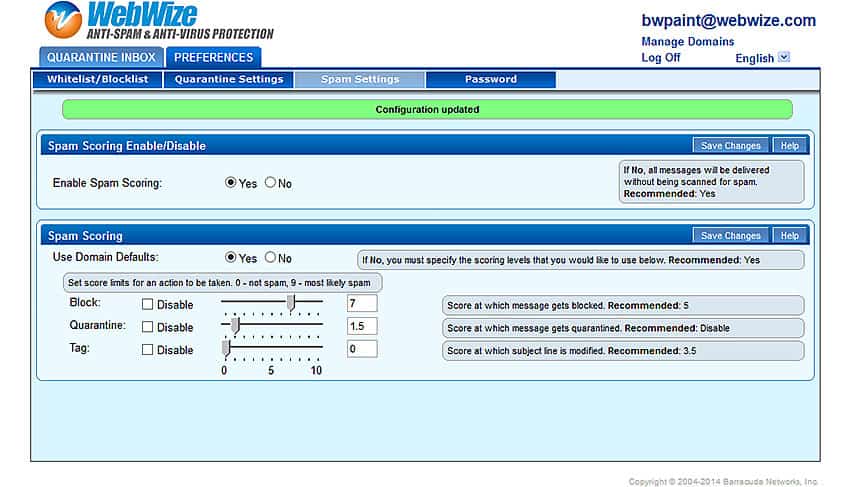This screenshot has width=850, height=487.
Task: Save Changes in Spam Scoring Enable/Disable section
Action: click(731, 146)
